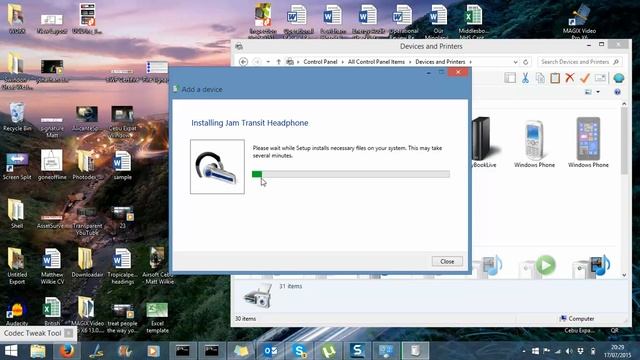Select the Recycle Bin desktop icon
640x360 pixels.
point(17,117)
